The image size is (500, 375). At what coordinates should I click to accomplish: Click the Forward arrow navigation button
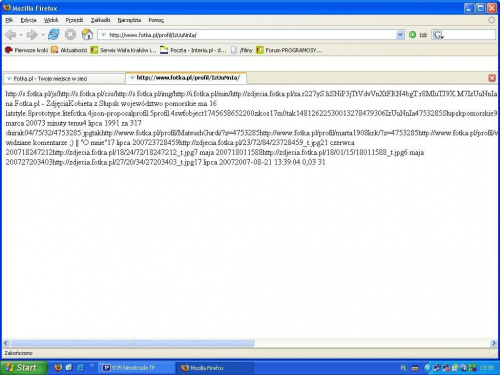[x=32, y=34]
